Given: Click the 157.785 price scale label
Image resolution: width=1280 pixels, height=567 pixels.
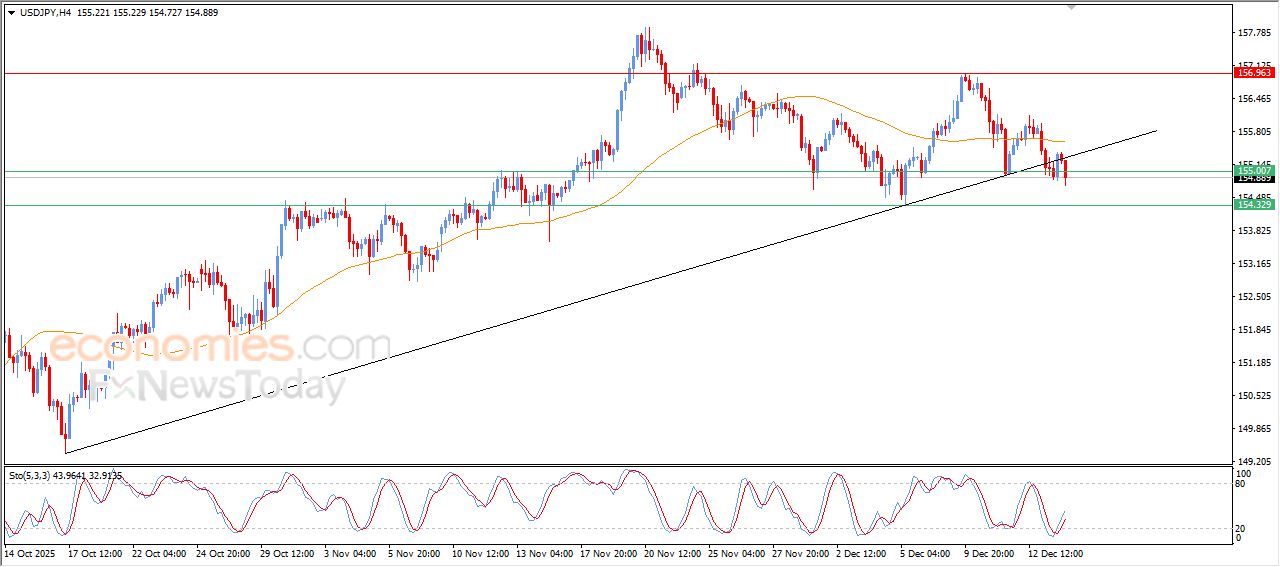Looking at the screenshot, I should 1253,33.
